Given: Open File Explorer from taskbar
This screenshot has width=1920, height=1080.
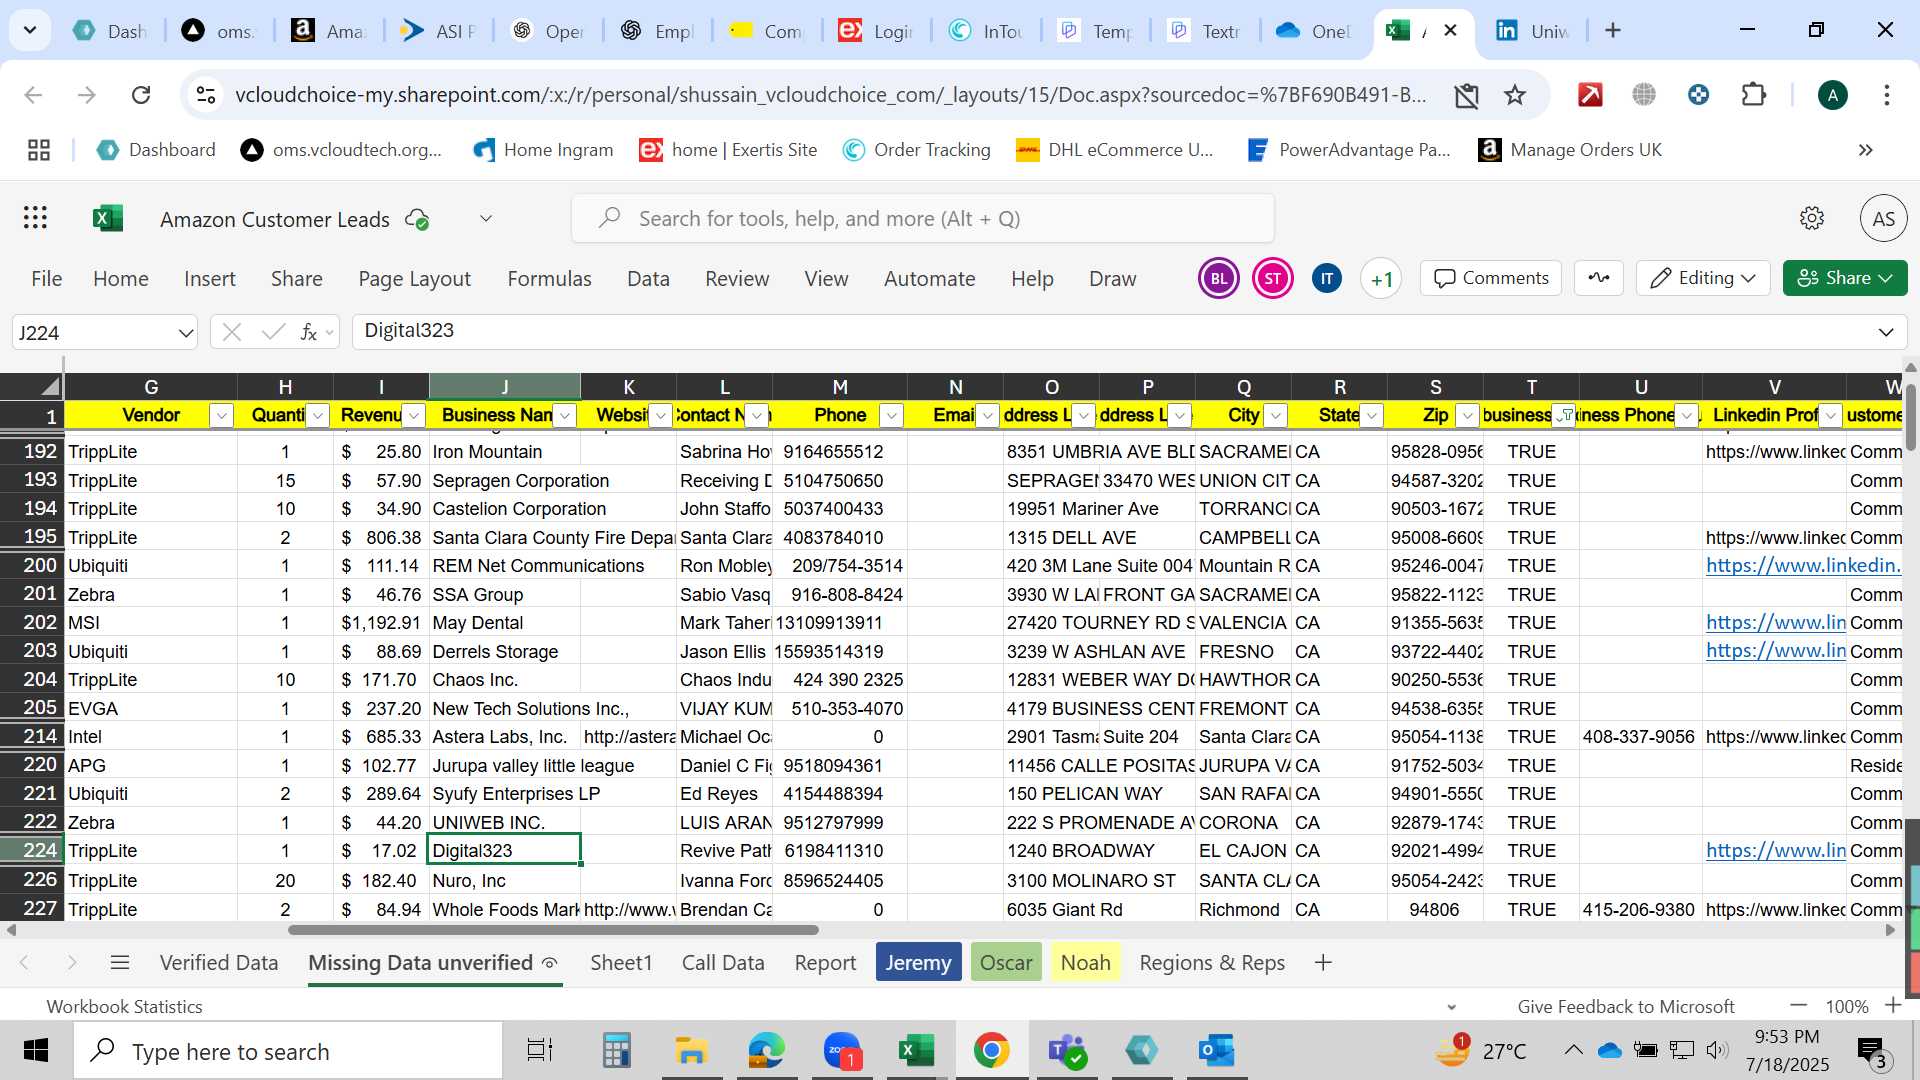Looking at the screenshot, I should pyautogui.click(x=690, y=1051).
